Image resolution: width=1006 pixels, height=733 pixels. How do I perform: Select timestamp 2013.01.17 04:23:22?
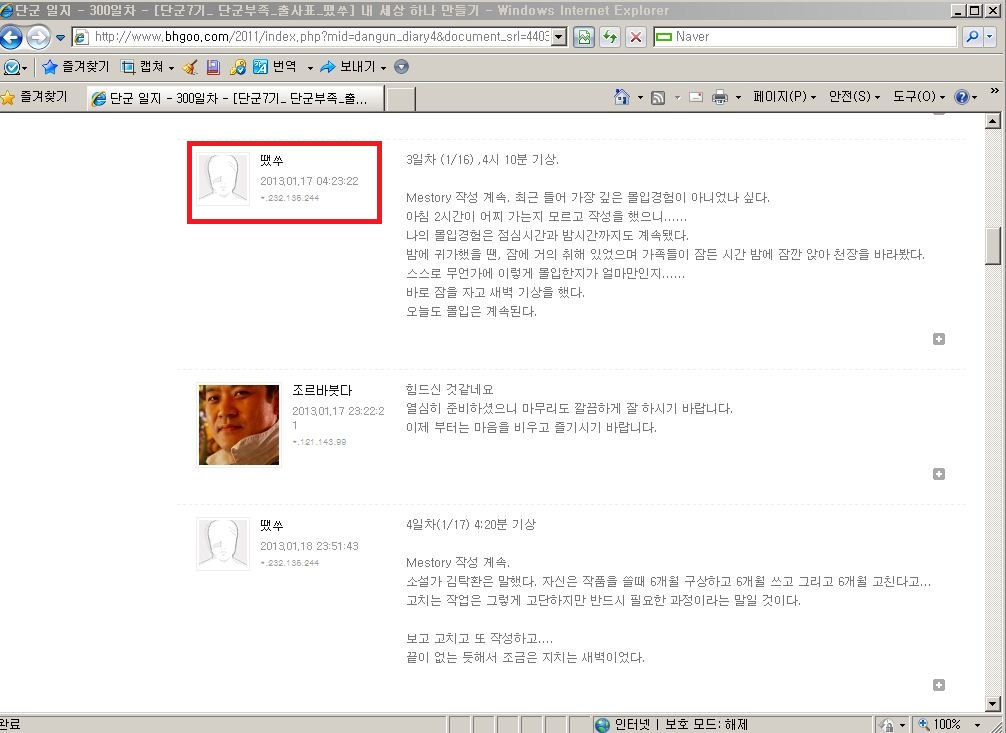[x=309, y=181]
